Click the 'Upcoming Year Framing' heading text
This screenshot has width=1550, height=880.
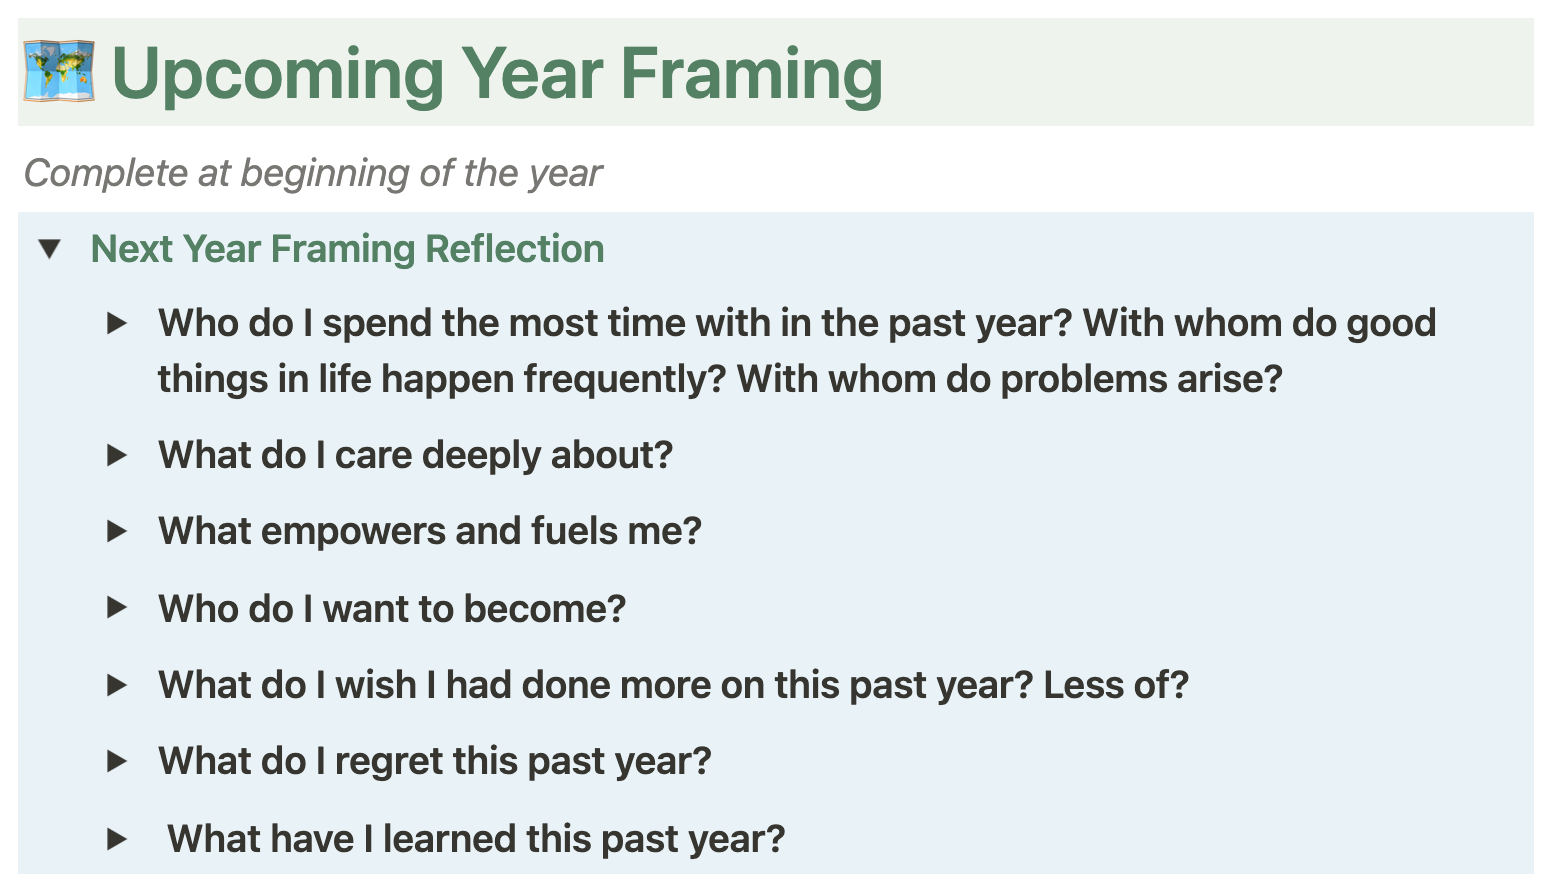click(497, 74)
